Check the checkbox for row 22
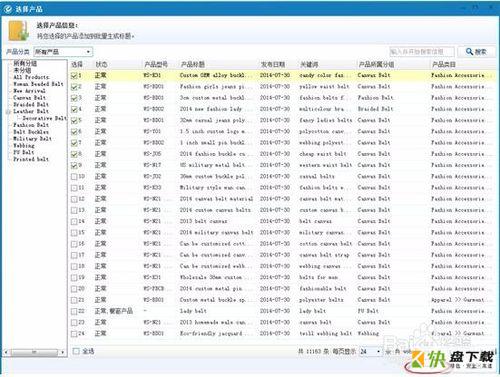 tap(74, 311)
